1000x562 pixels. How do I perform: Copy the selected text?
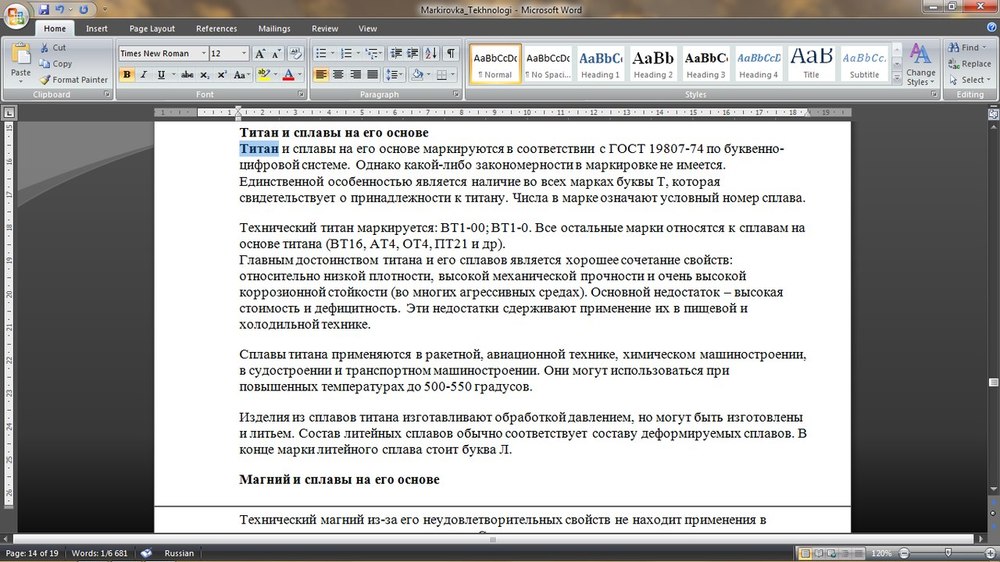tap(55, 64)
